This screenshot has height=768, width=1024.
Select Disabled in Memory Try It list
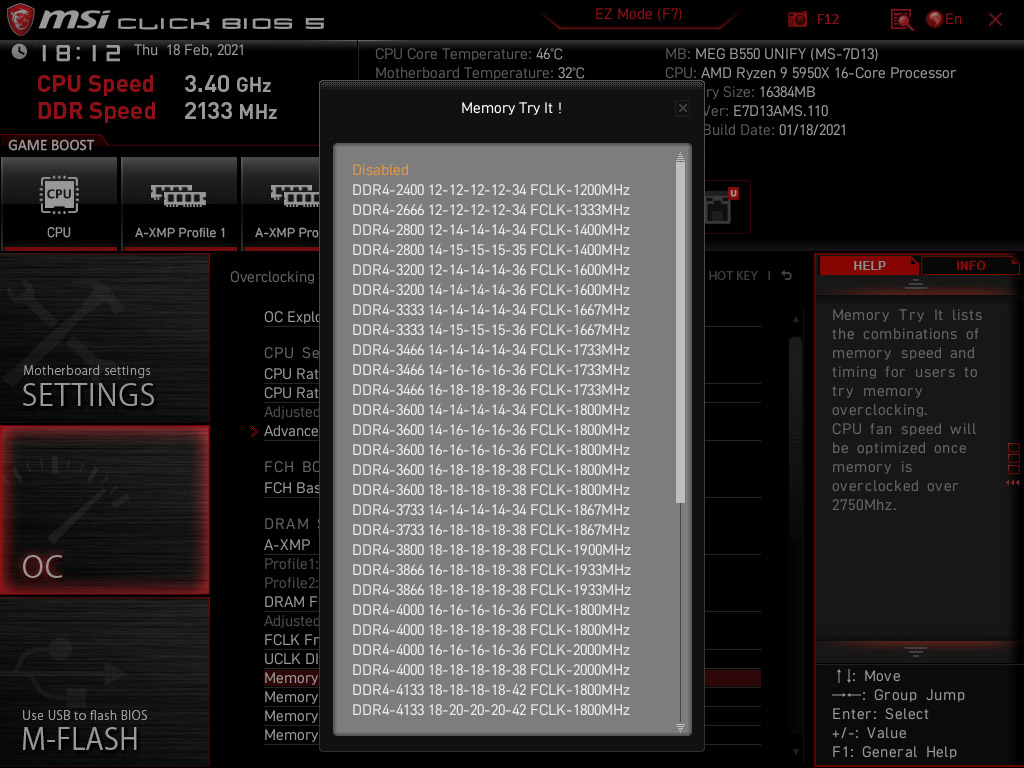(380, 170)
